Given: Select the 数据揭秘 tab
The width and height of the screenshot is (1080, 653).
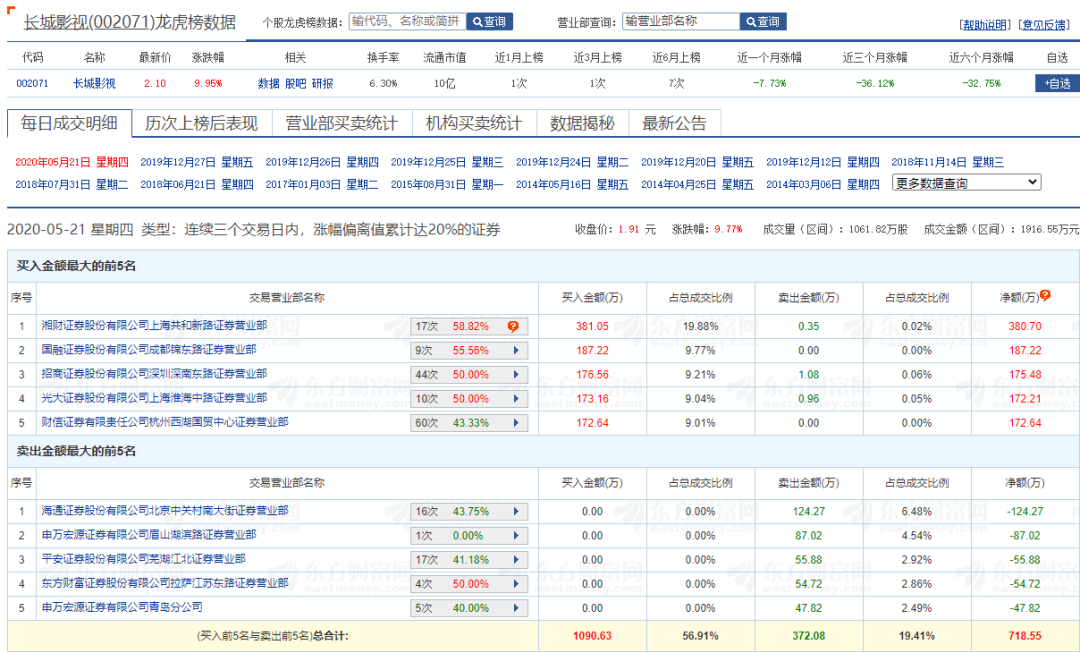Looking at the screenshot, I should point(581,124).
